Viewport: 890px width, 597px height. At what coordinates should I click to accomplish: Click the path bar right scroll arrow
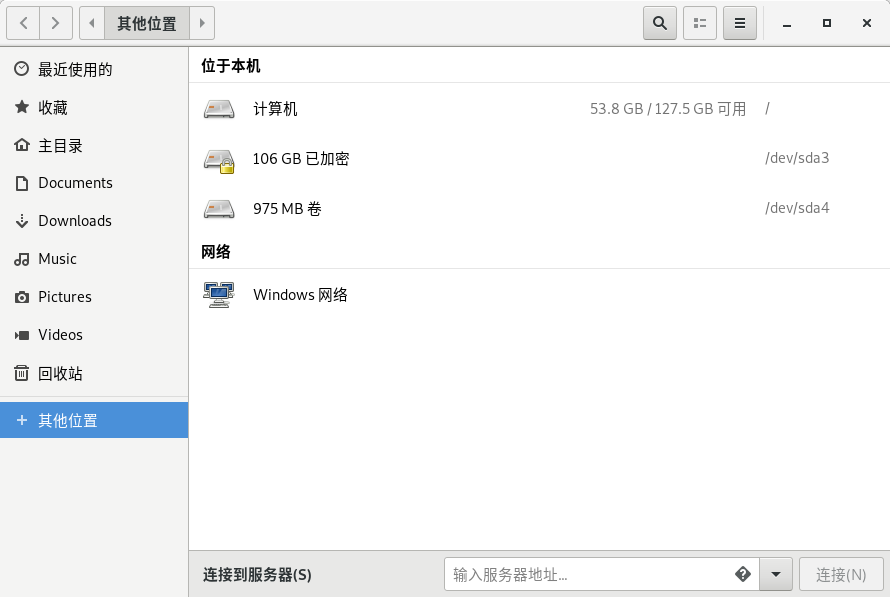202,23
